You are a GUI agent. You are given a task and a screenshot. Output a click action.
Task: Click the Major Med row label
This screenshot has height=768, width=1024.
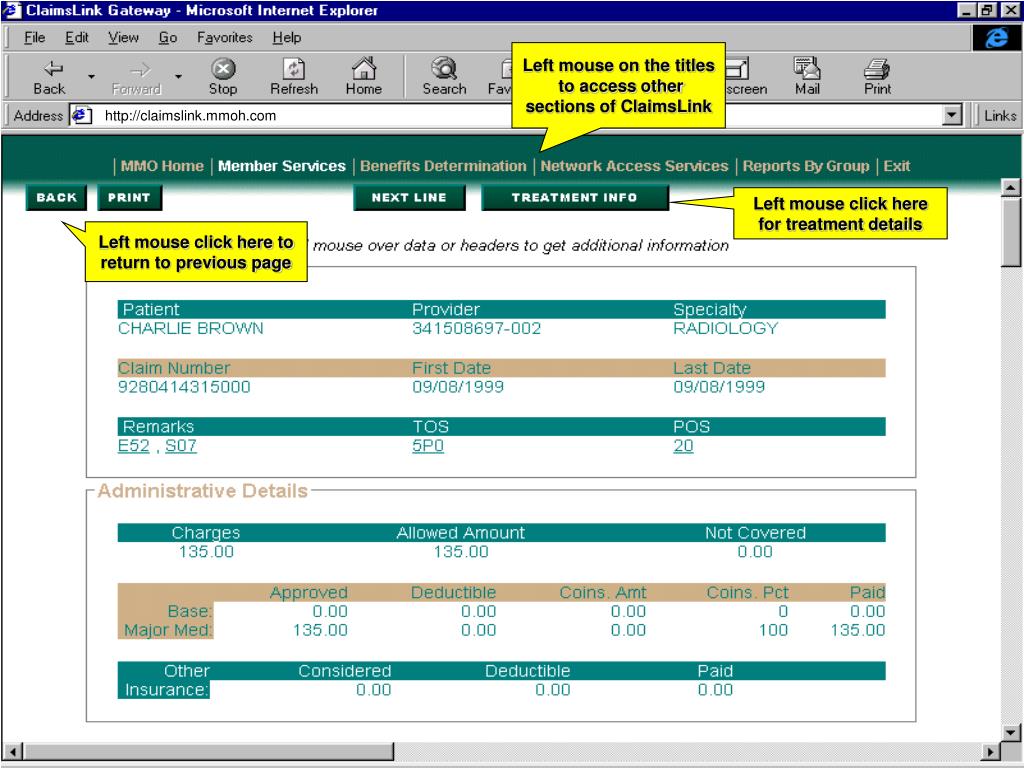point(168,630)
